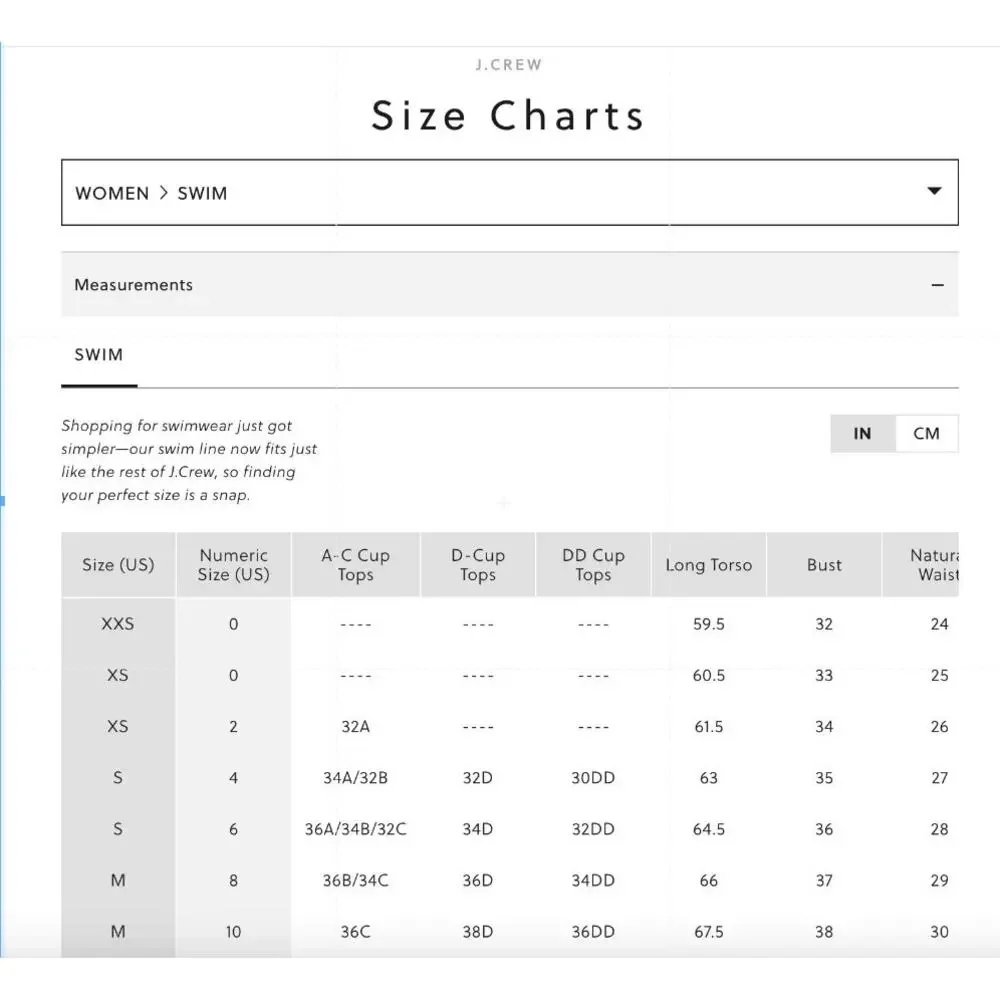Select the A-C Cup Tops header

(x=355, y=565)
